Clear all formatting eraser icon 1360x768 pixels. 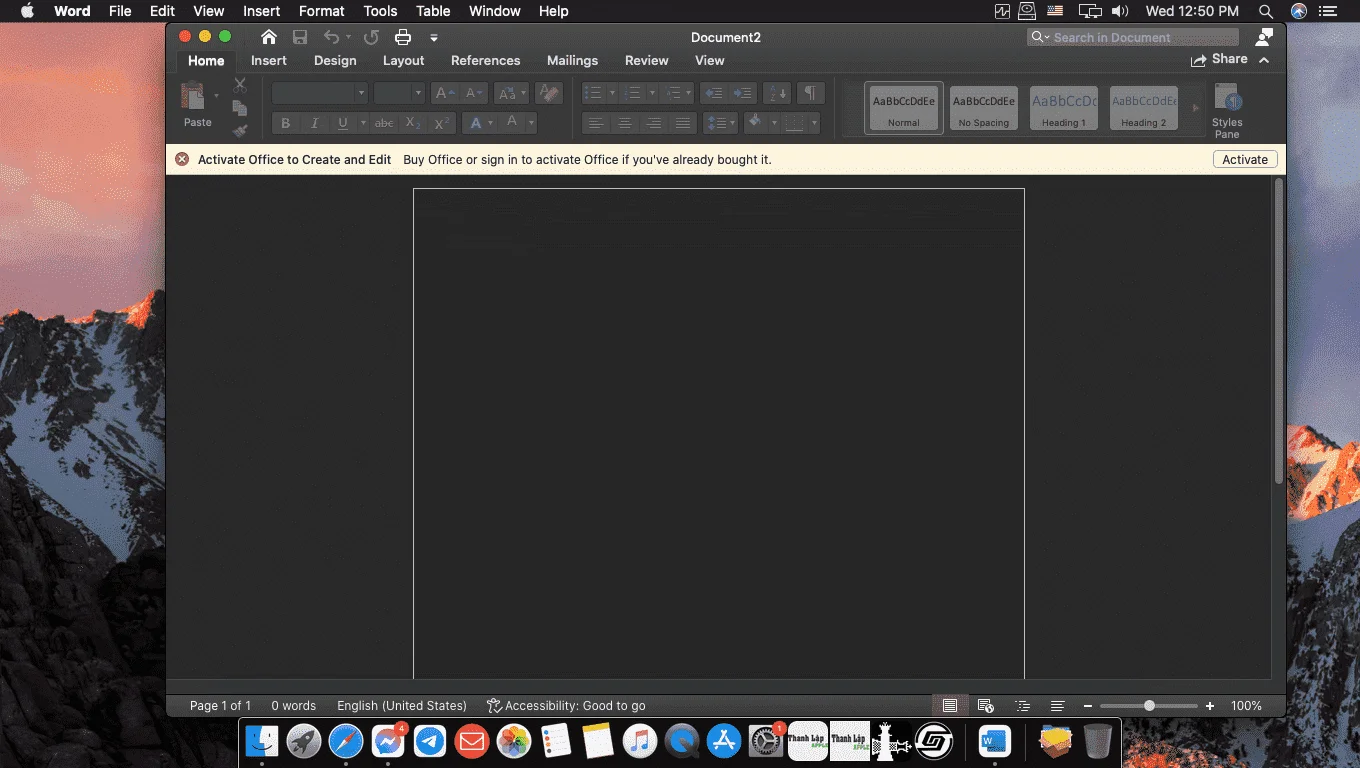click(x=547, y=93)
